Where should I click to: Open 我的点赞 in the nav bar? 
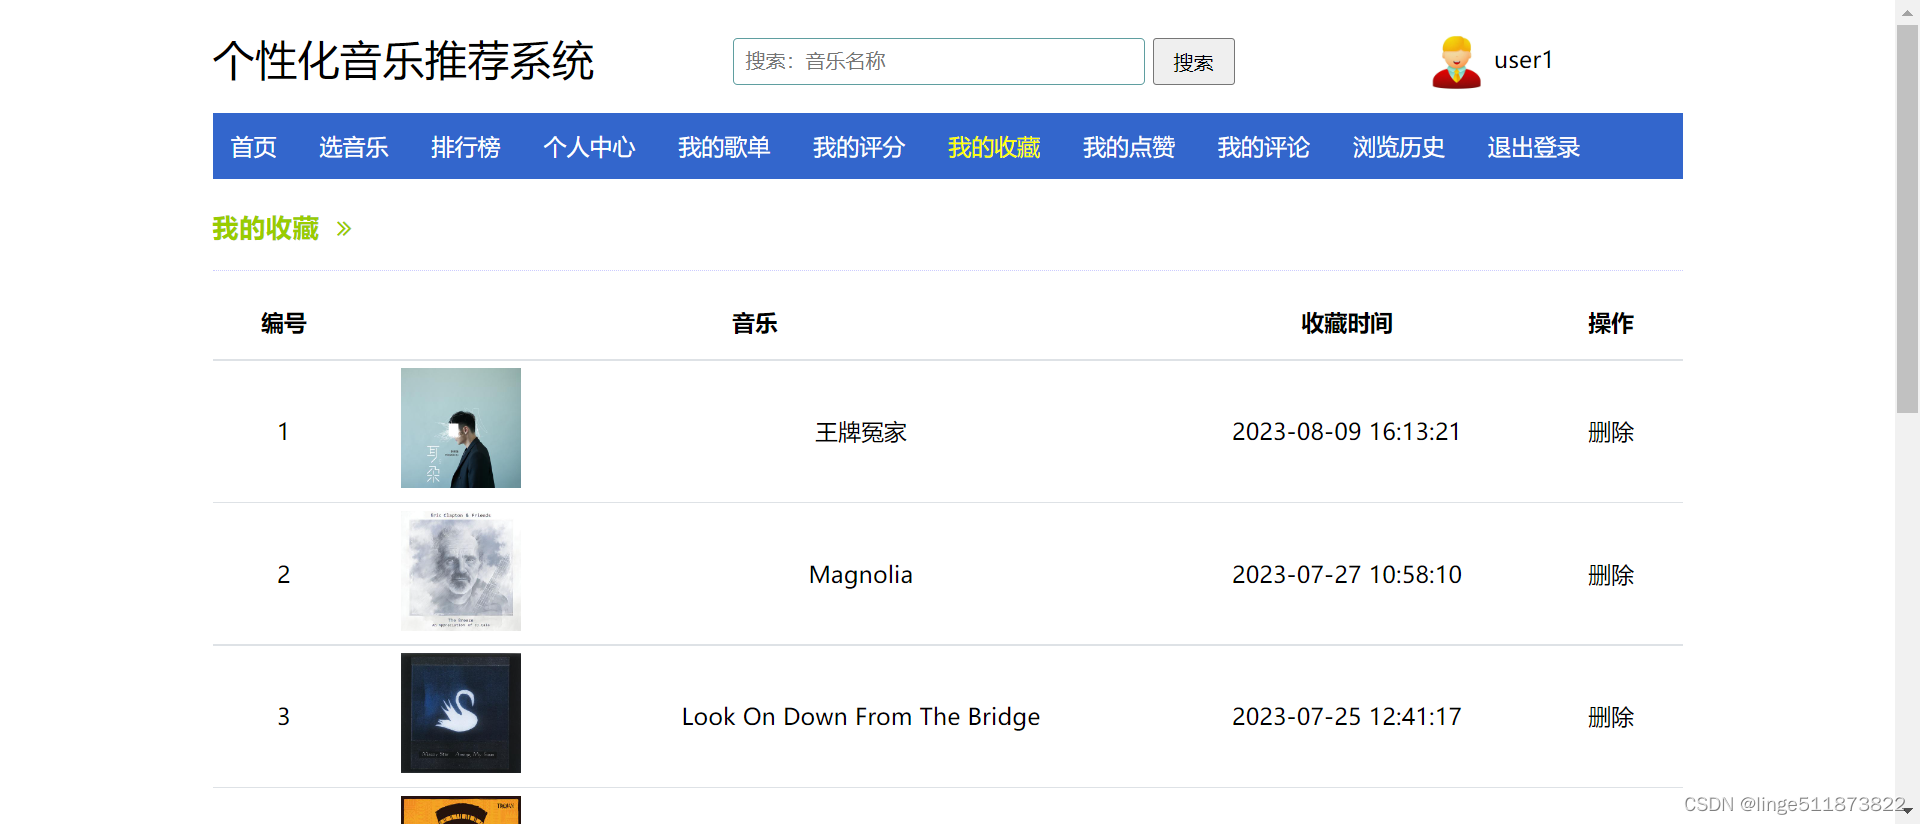1130,147
